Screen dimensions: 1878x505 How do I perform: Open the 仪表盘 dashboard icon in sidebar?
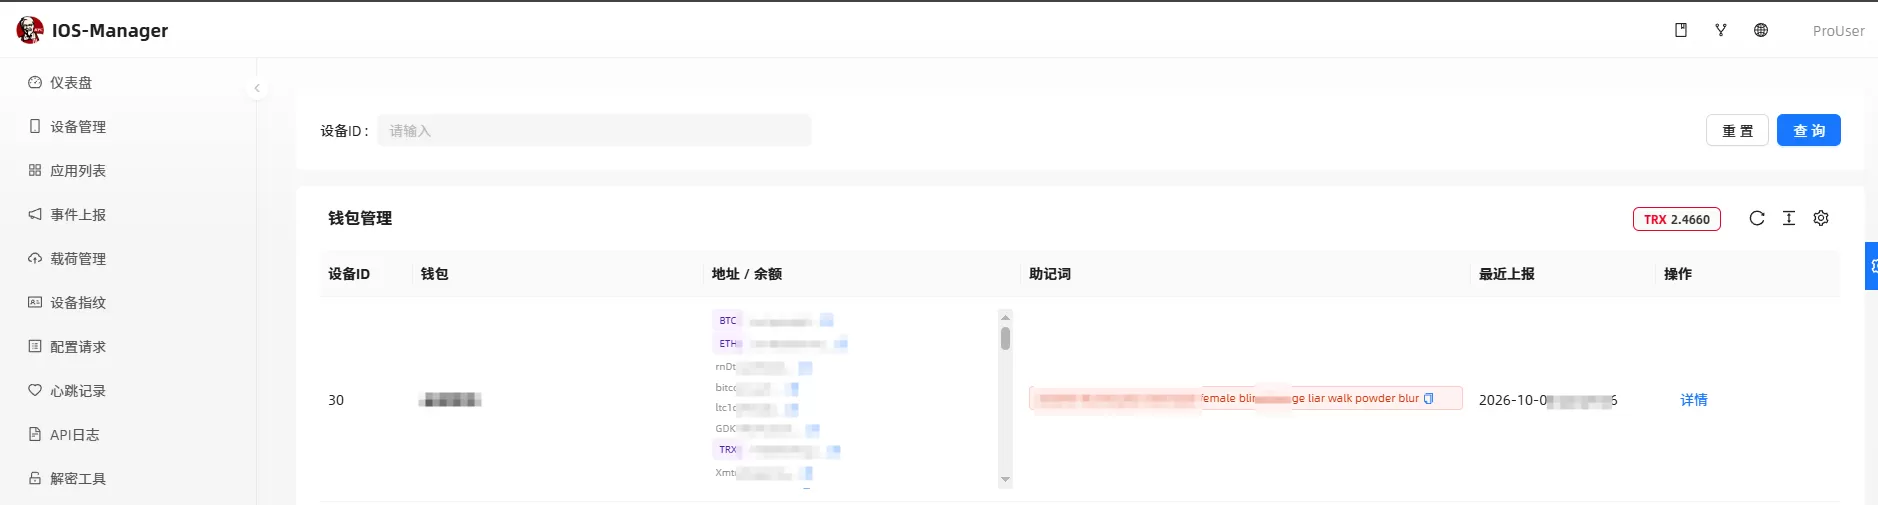click(35, 83)
